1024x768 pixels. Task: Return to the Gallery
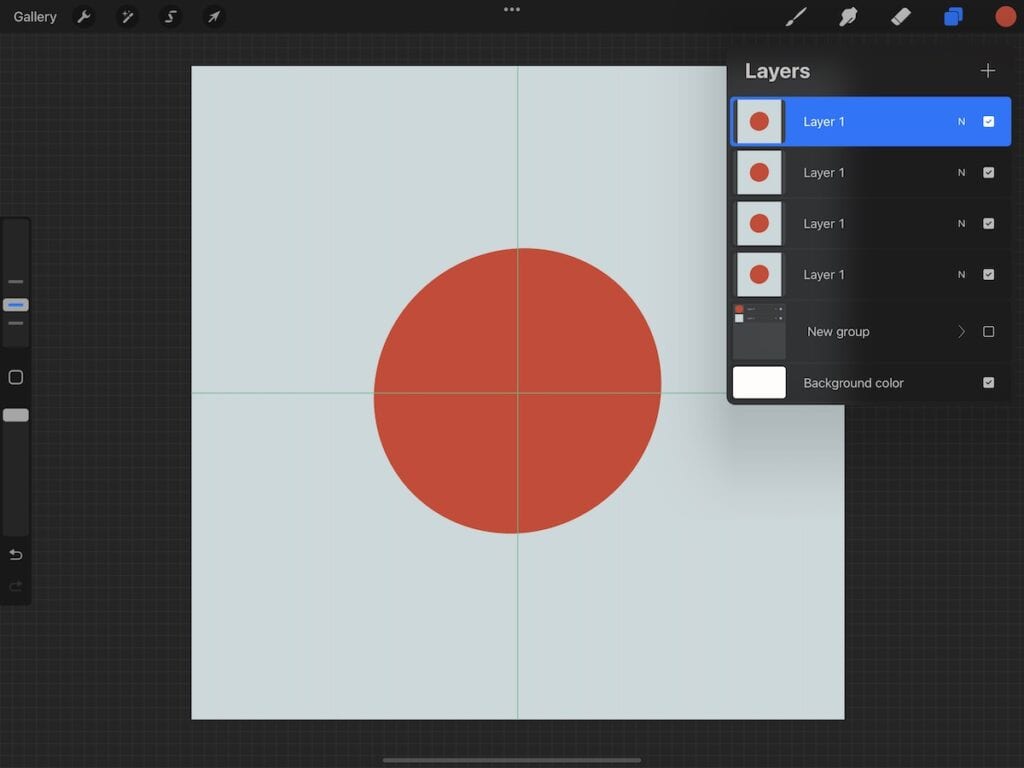(x=34, y=16)
